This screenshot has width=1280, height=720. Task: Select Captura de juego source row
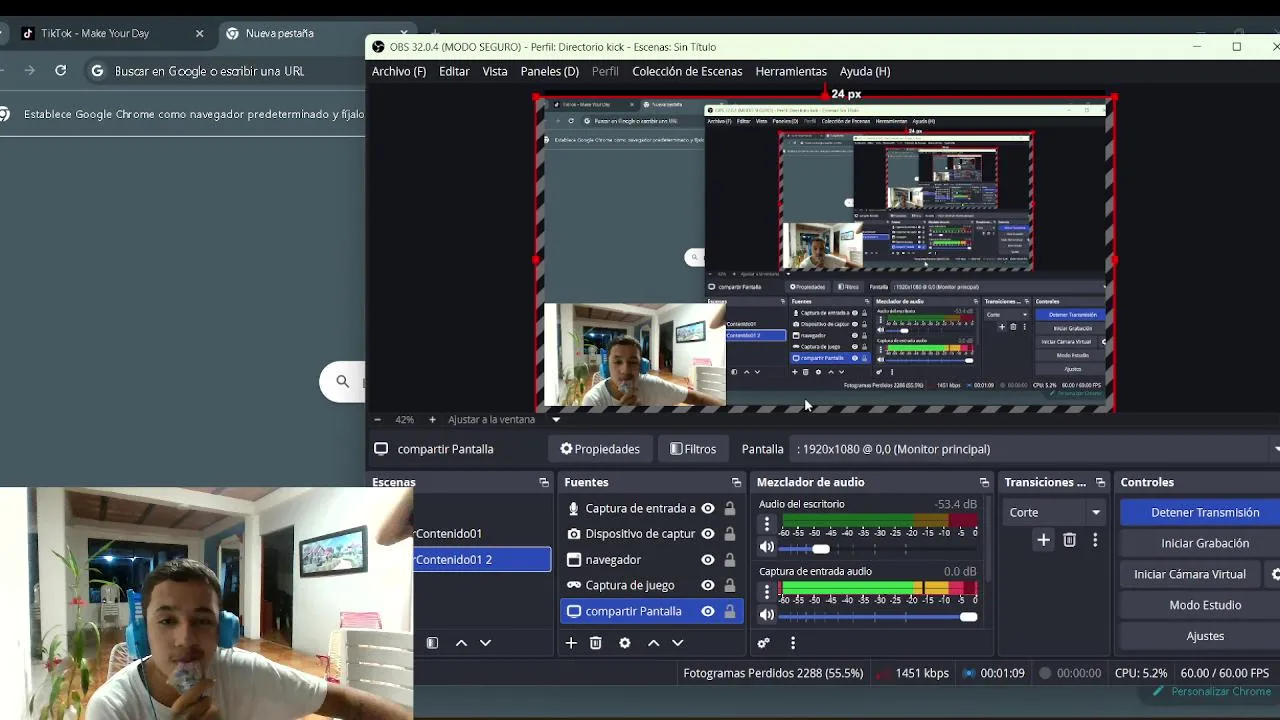pyautogui.click(x=651, y=585)
